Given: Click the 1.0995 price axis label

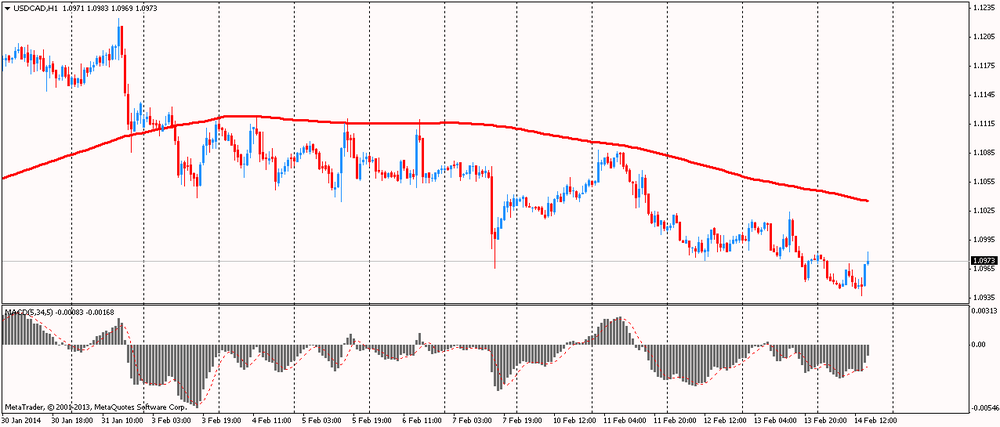Looking at the screenshot, I should point(982,240).
